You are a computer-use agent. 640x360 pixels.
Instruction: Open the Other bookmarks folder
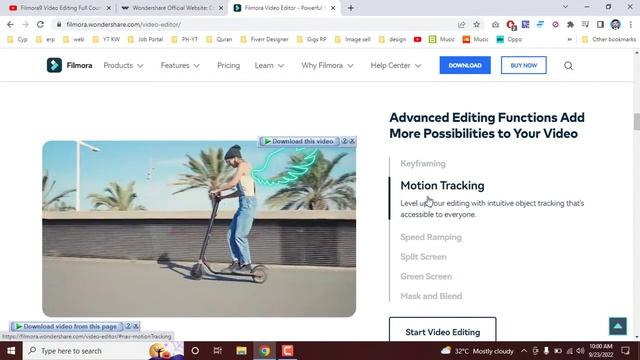(608, 40)
